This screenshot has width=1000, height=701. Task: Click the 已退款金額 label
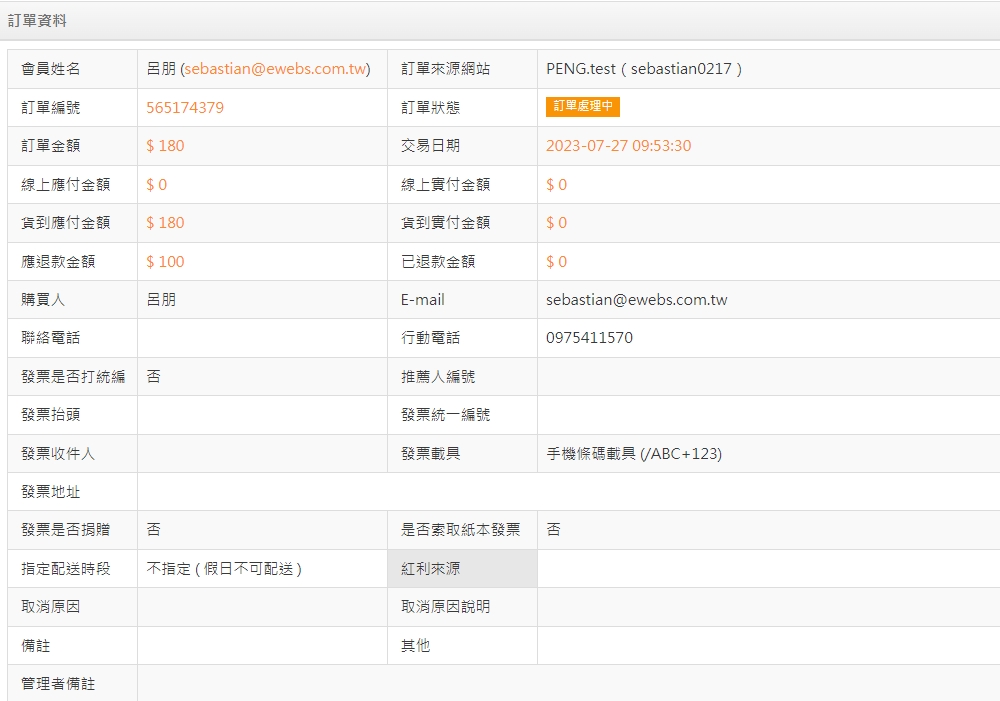pos(438,262)
